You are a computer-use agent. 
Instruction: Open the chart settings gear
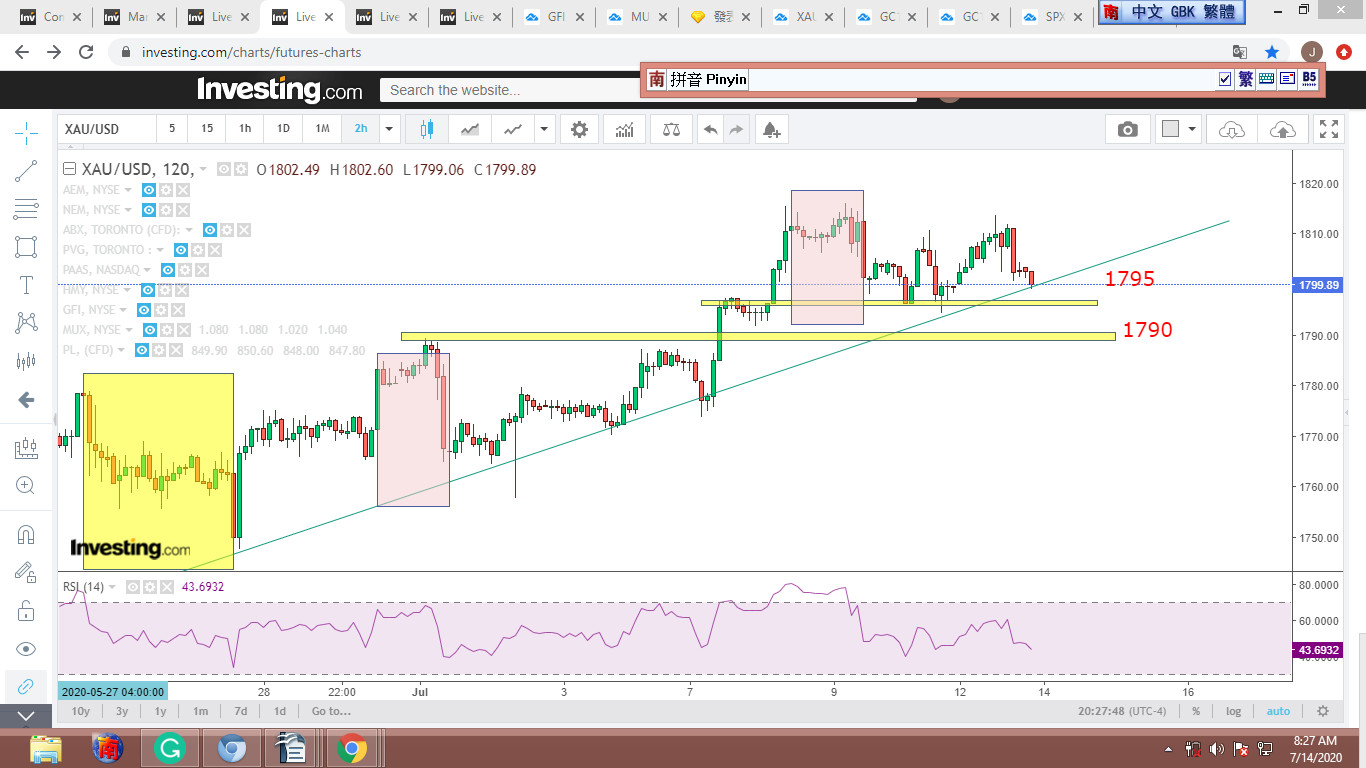pos(579,129)
